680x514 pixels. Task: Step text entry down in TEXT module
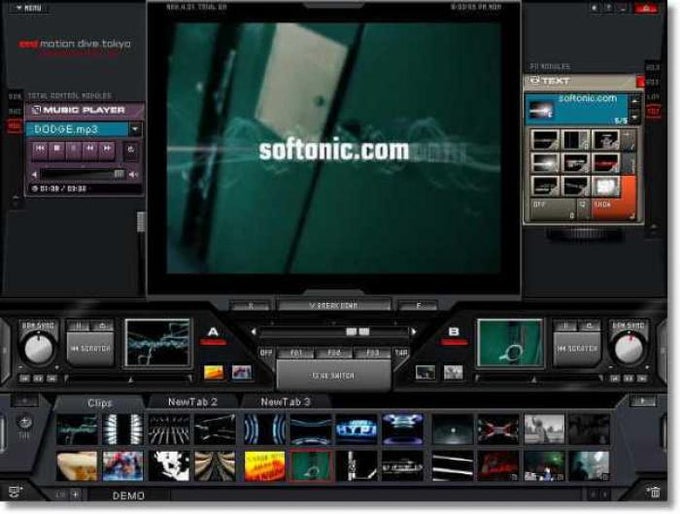click(634, 117)
